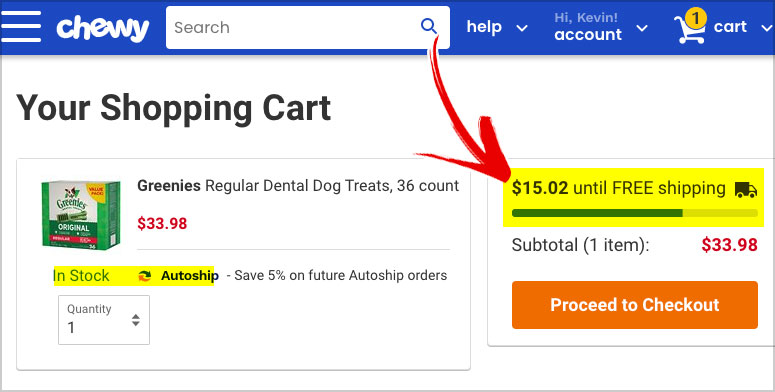The height and width of the screenshot is (392, 775).
Task: Open the Quantity selector box
Action: click(x=104, y=320)
